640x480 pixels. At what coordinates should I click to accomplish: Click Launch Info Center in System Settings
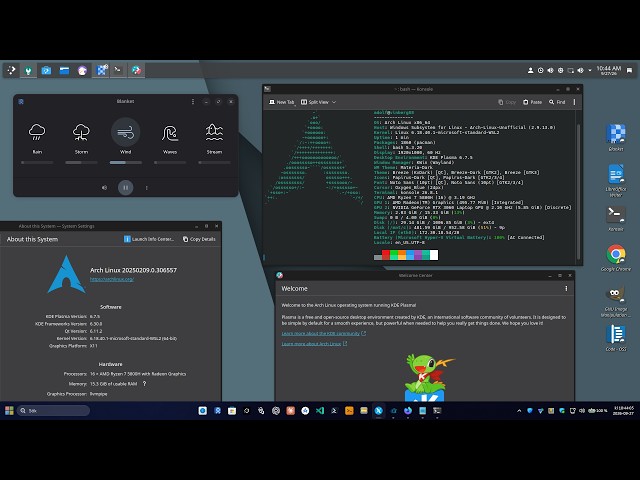pos(149,239)
